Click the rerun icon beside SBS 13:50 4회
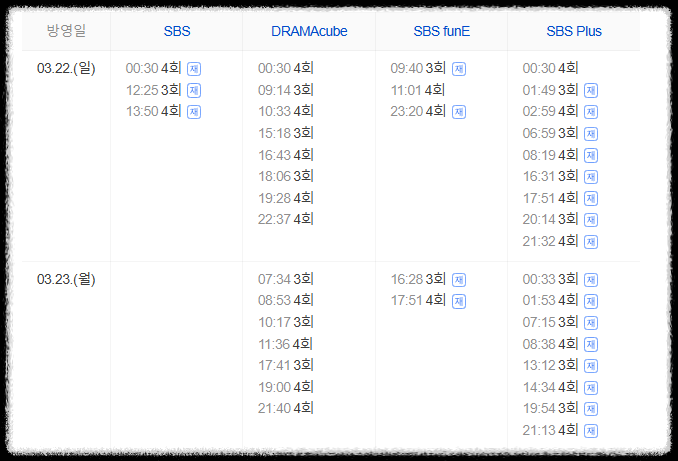 coord(194,112)
